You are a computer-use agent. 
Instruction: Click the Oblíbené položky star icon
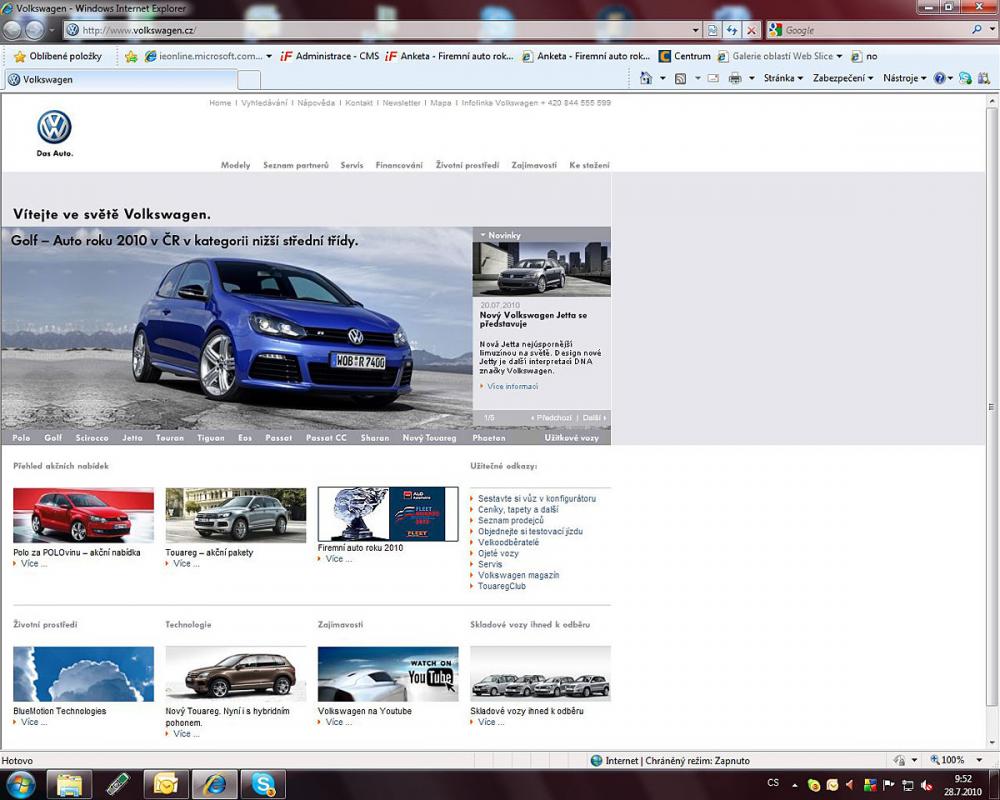point(19,56)
